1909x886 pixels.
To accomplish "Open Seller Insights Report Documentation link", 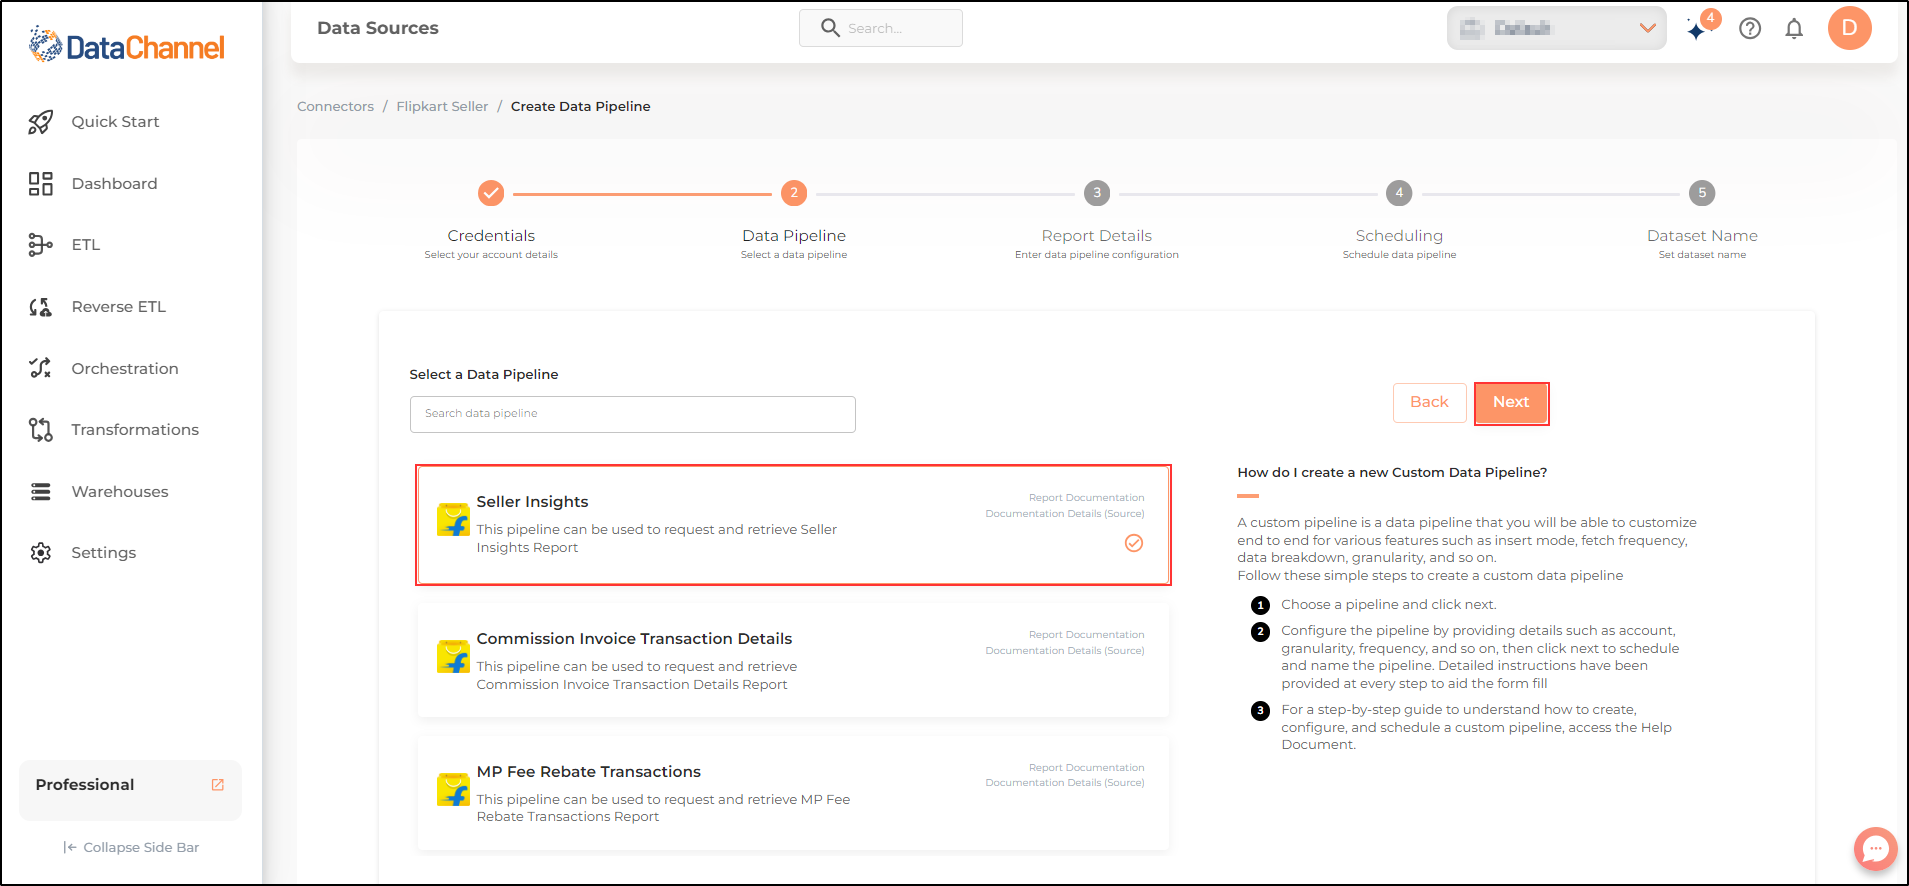I will click(x=1086, y=498).
